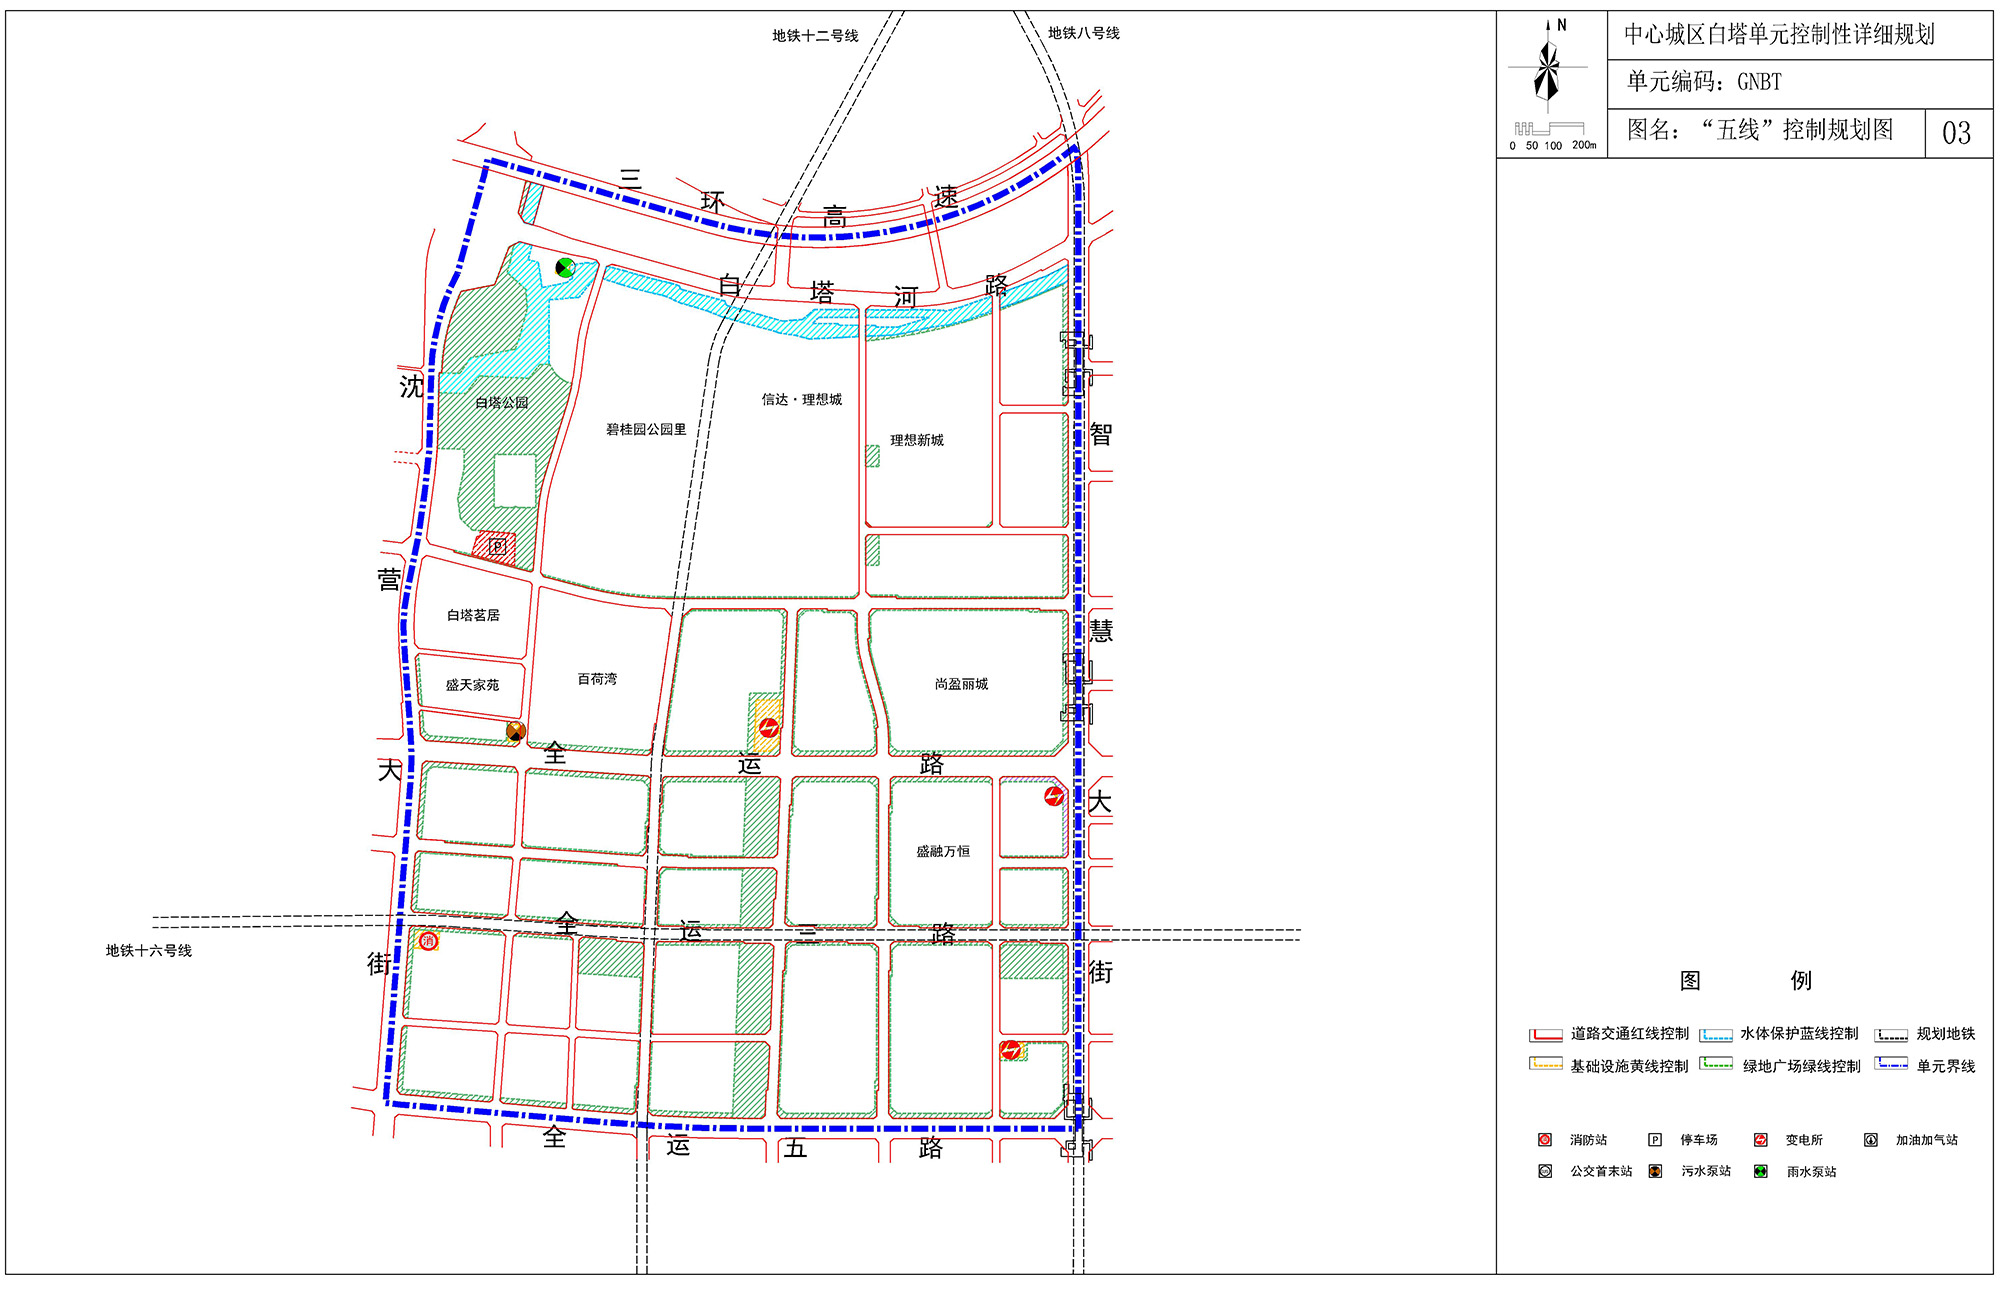This screenshot has height=1289, width=2000.
Task: Click green rainwater pump marker on map
Action: tap(565, 267)
